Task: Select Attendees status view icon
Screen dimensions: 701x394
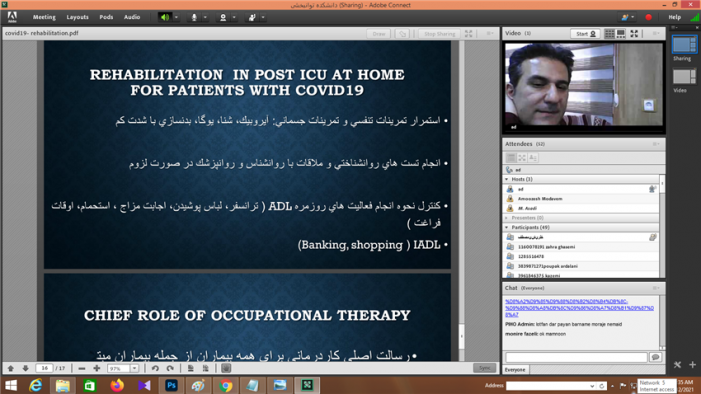Action: 532,157
